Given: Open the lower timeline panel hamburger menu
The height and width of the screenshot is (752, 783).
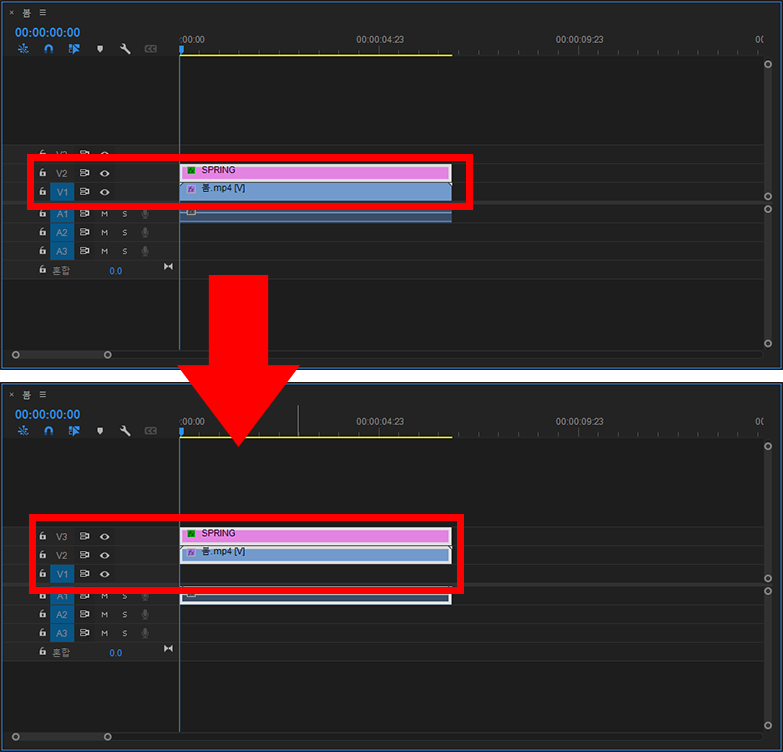Looking at the screenshot, I should (42, 395).
